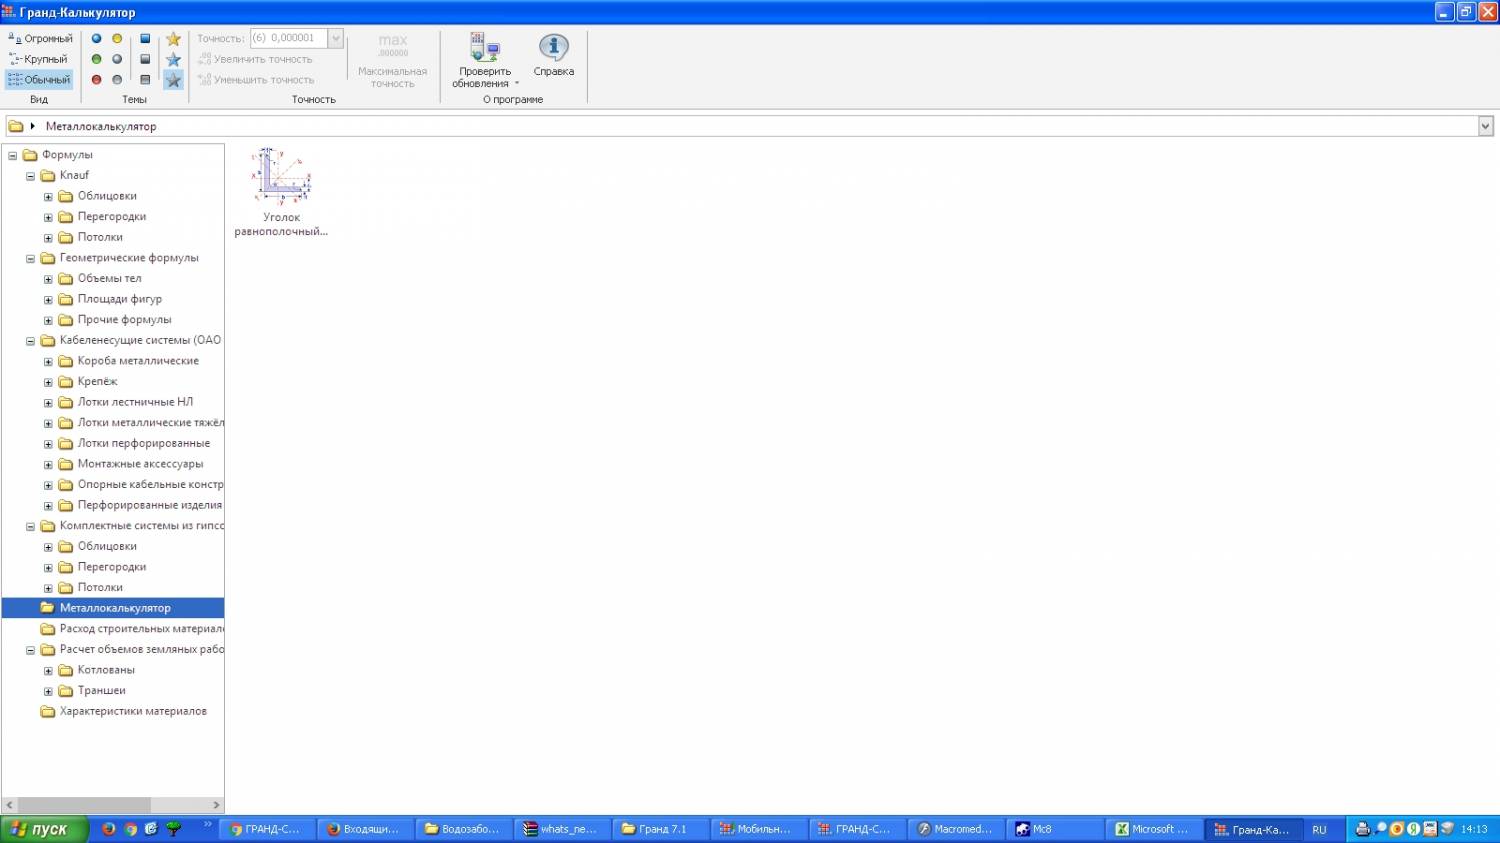The width and height of the screenshot is (1500, 843).
Task: Select Лотки перфорированные tree item
Action: point(144,443)
